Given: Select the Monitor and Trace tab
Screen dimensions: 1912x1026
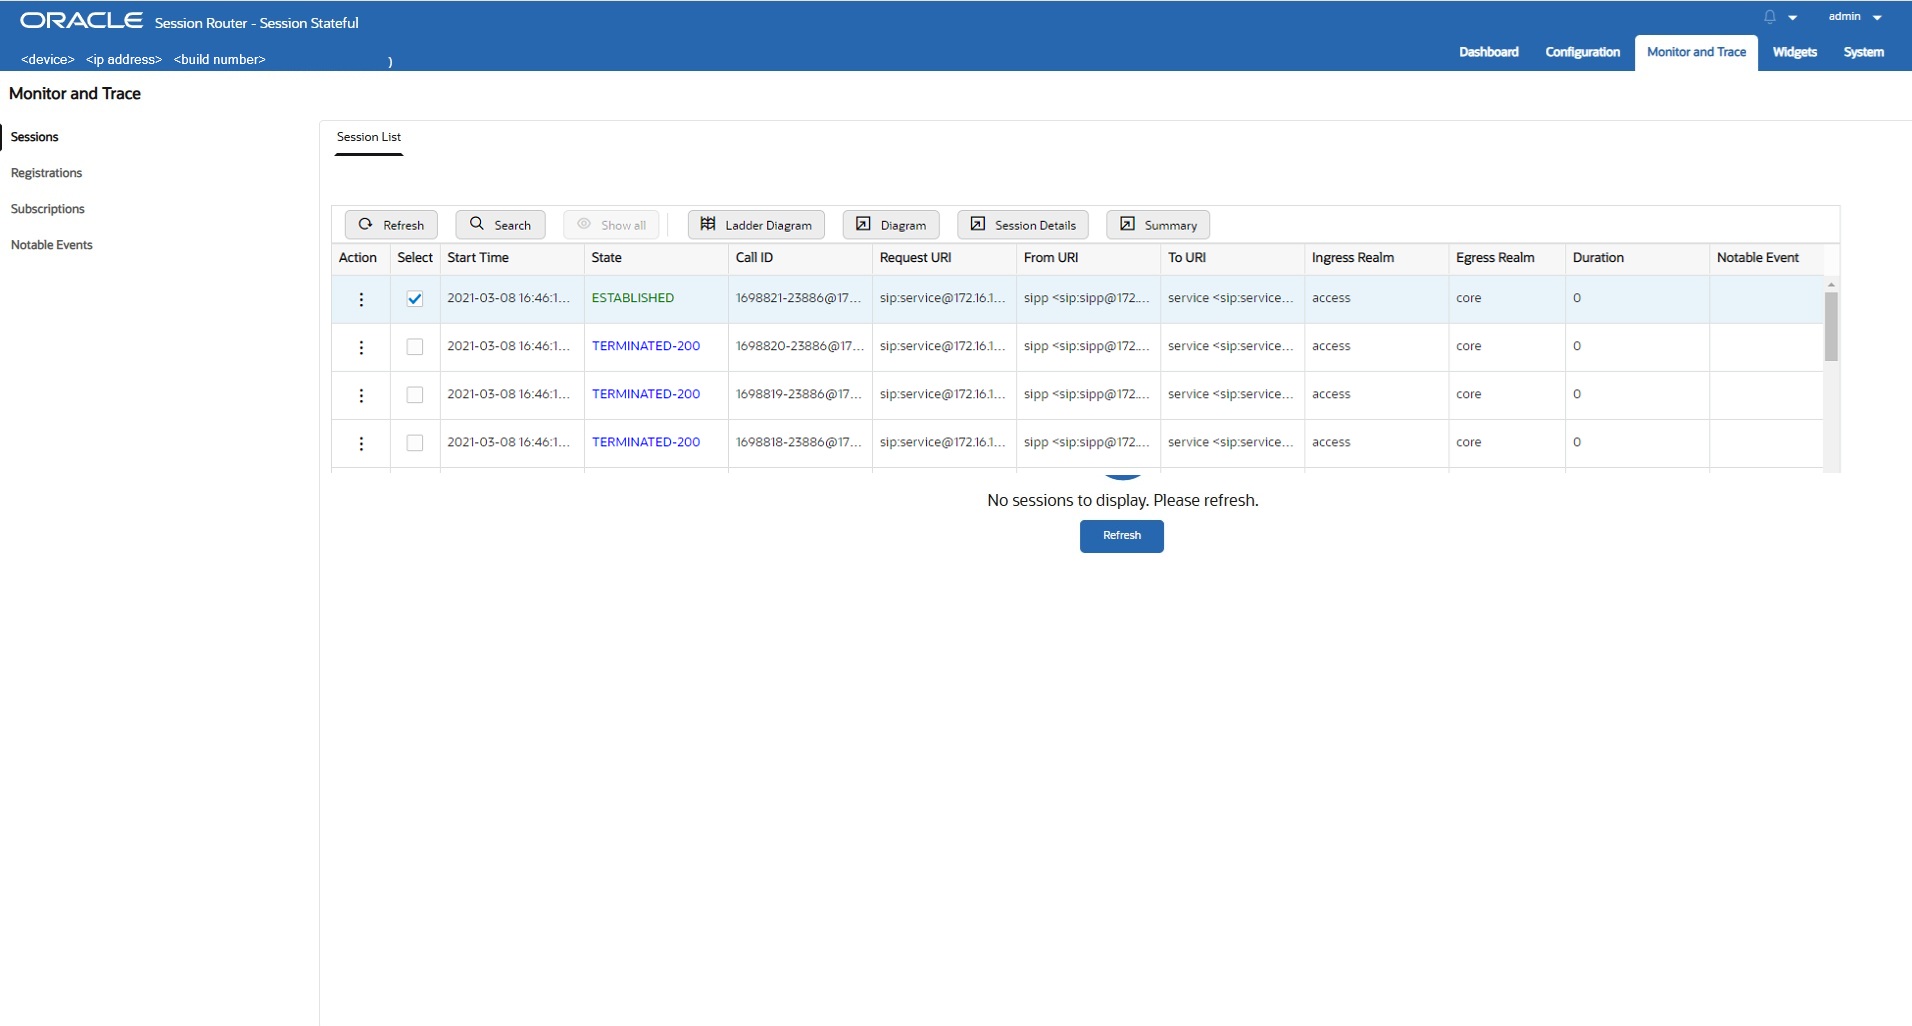Looking at the screenshot, I should pos(1696,52).
